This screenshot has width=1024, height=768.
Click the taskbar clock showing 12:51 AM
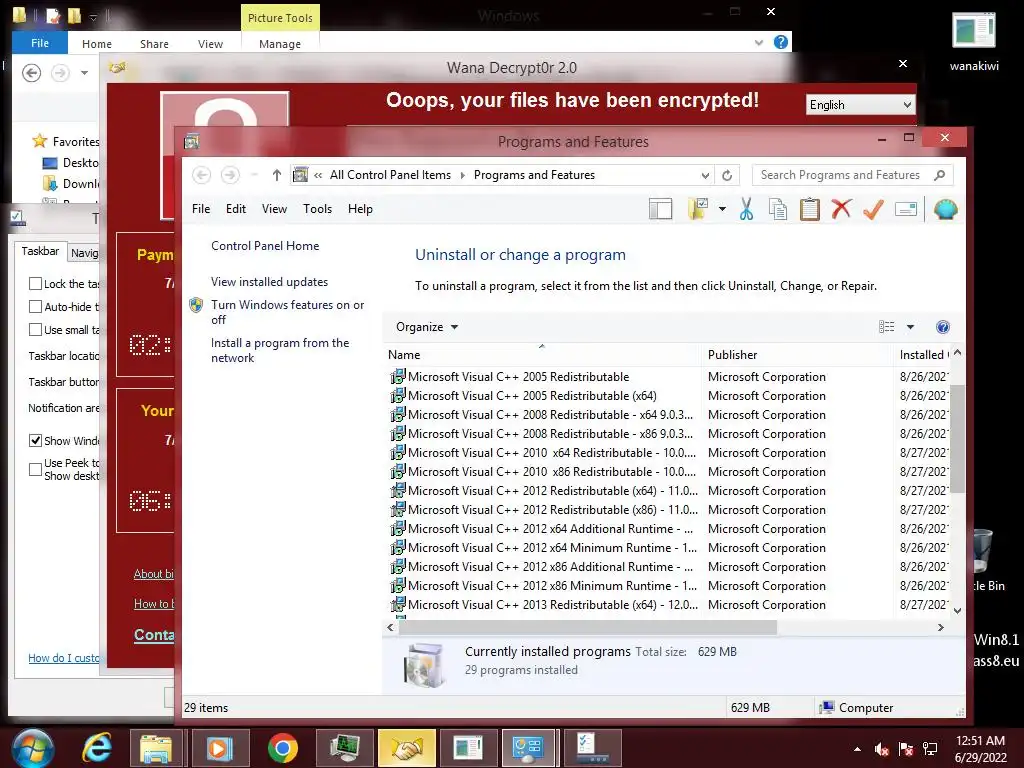tap(980, 749)
